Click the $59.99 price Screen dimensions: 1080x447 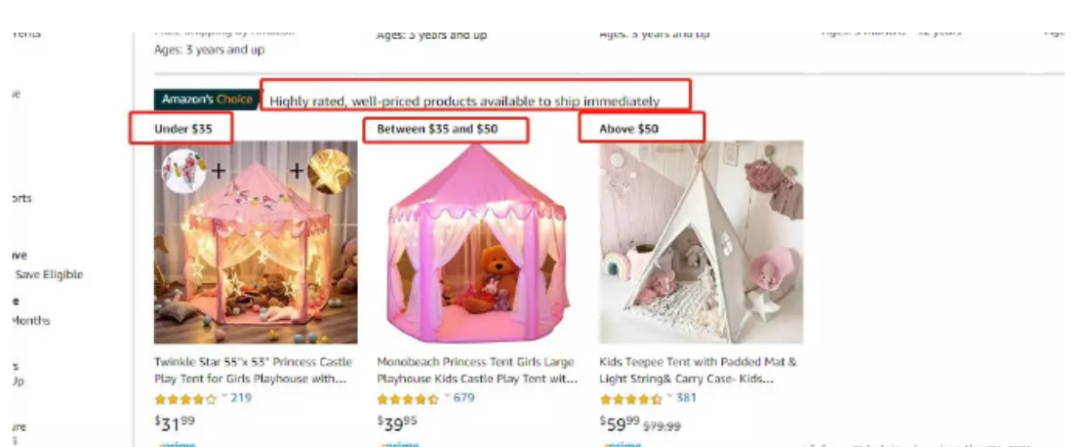620,422
